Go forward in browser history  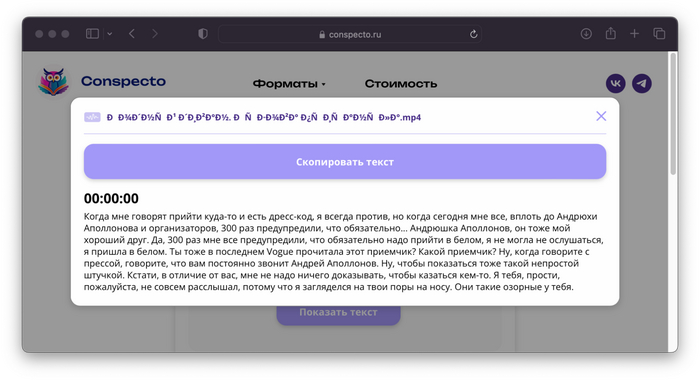154,34
